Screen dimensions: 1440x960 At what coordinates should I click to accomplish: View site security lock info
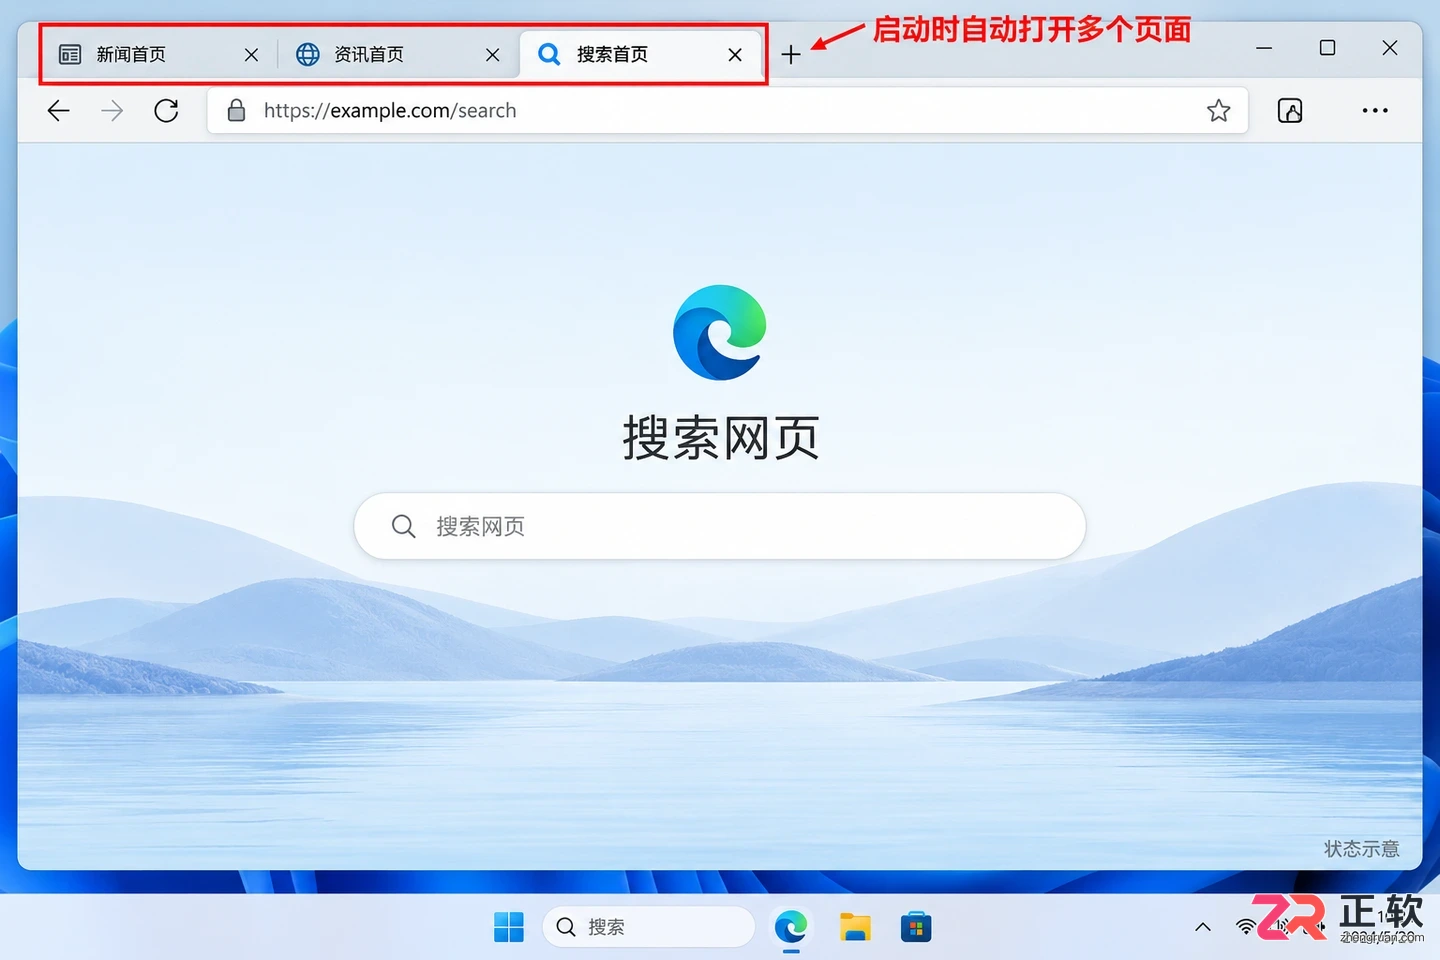(236, 110)
